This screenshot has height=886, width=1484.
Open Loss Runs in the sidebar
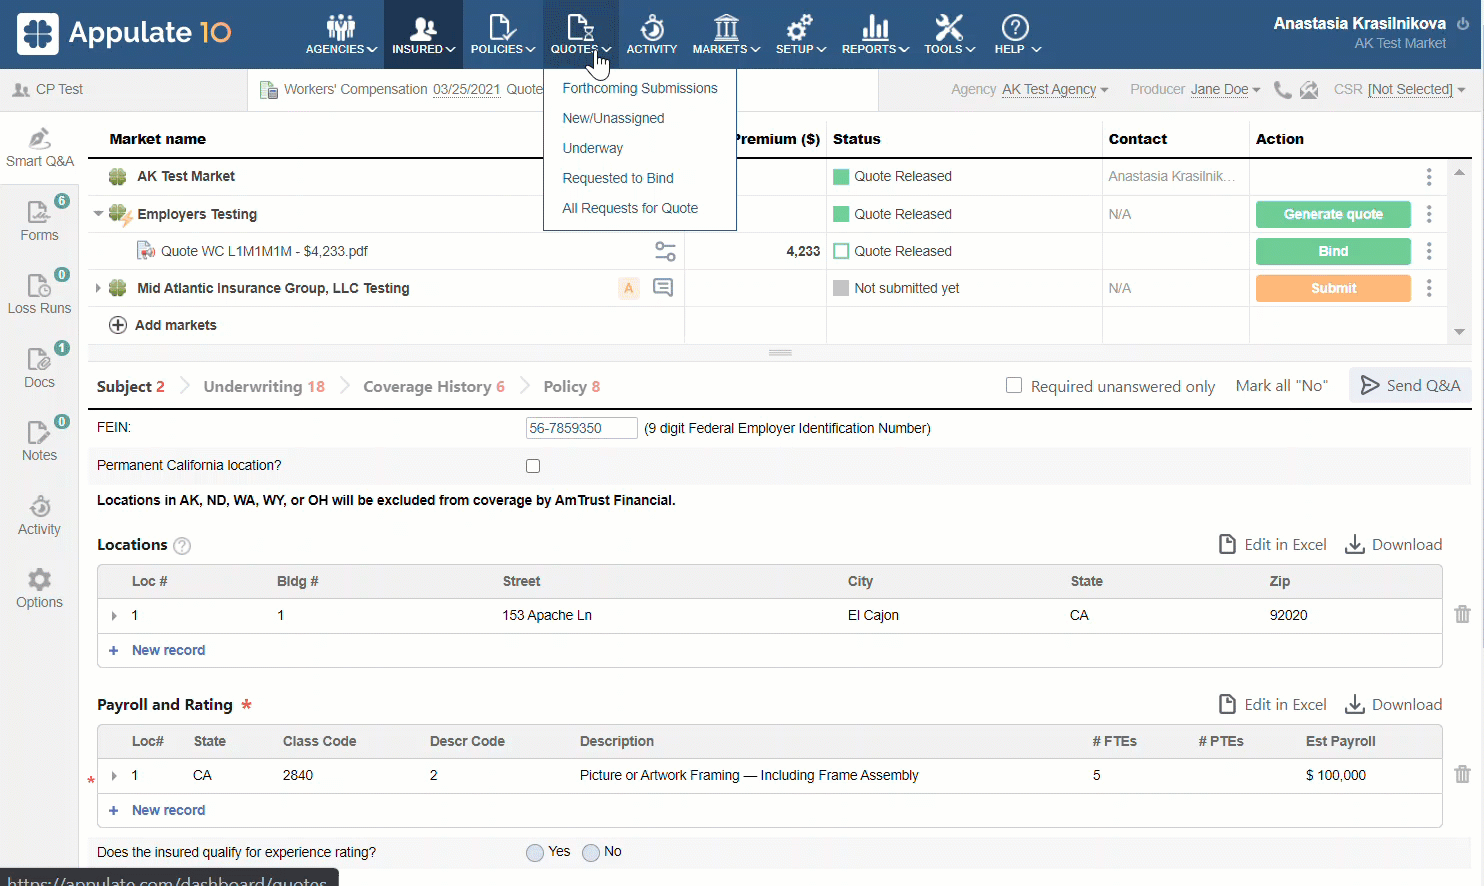coord(40,294)
